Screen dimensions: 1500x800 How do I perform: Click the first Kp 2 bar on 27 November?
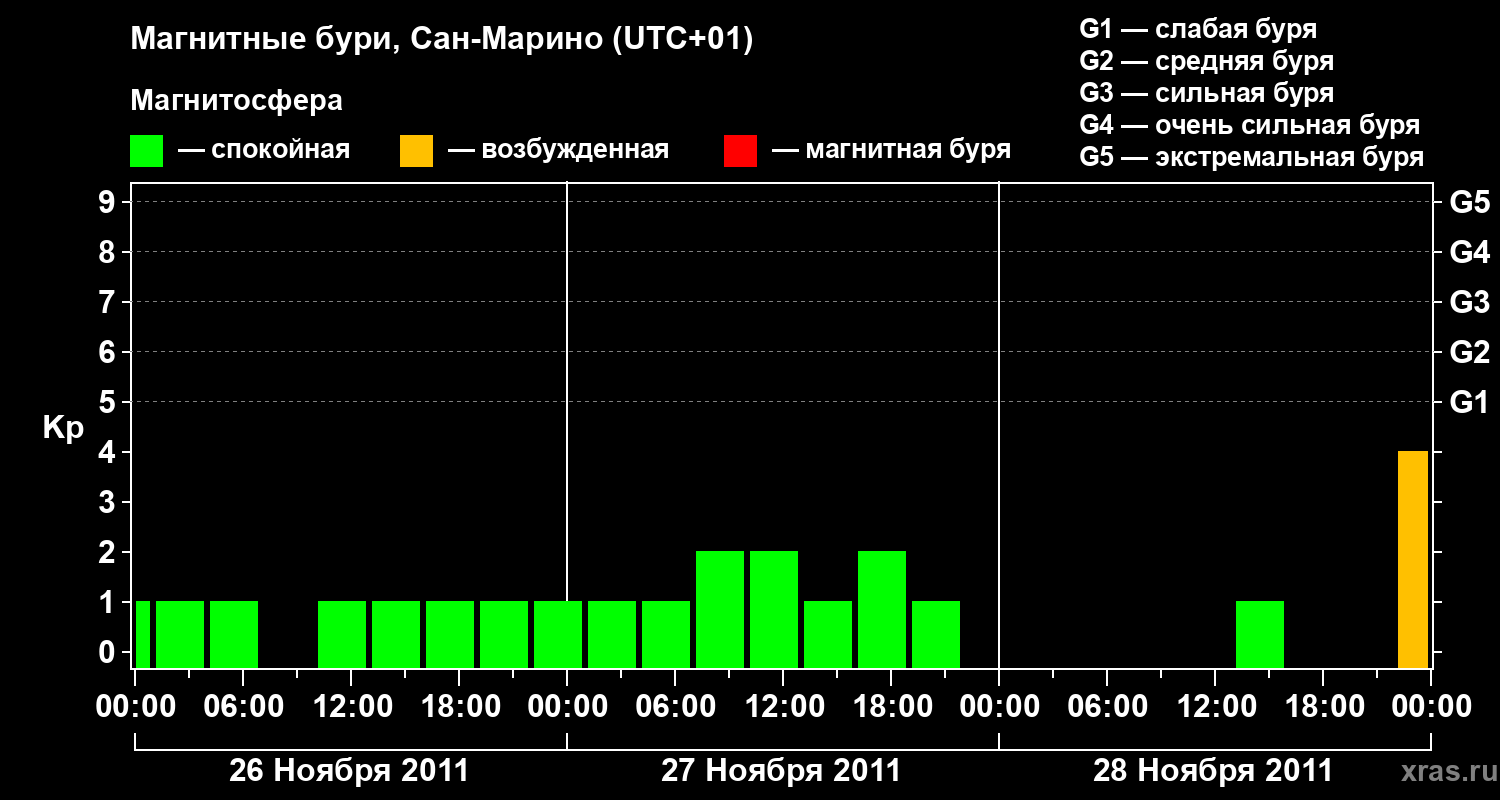720,609
